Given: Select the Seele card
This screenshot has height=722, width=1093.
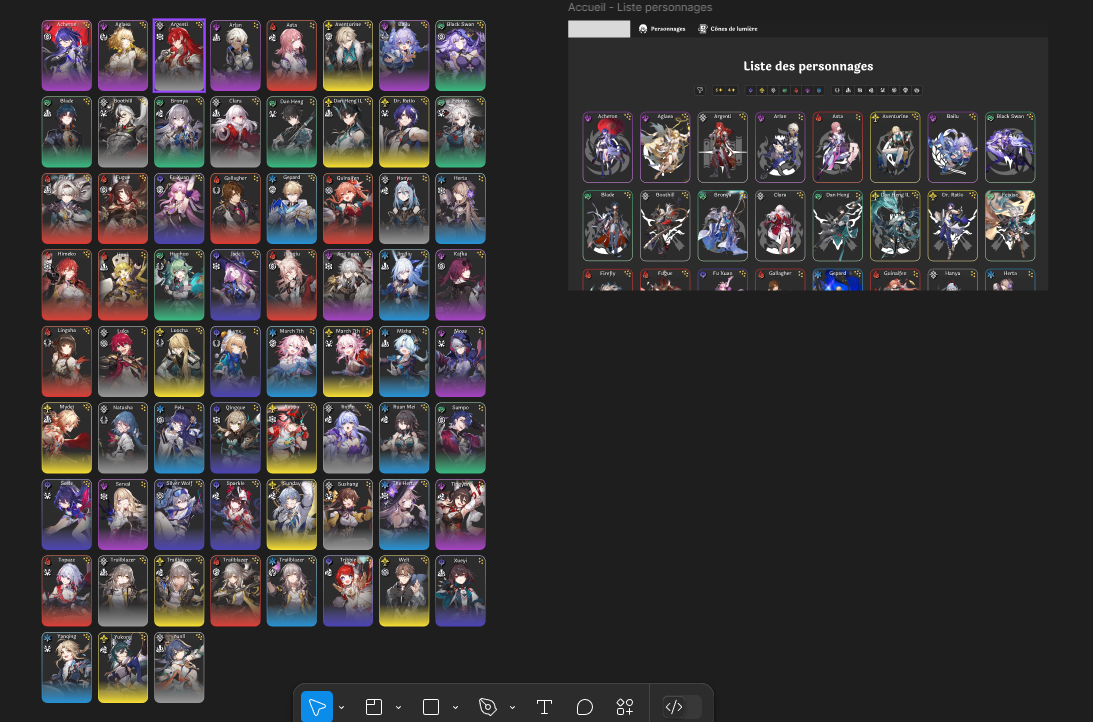Looking at the screenshot, I should click(x=66, y=514).
